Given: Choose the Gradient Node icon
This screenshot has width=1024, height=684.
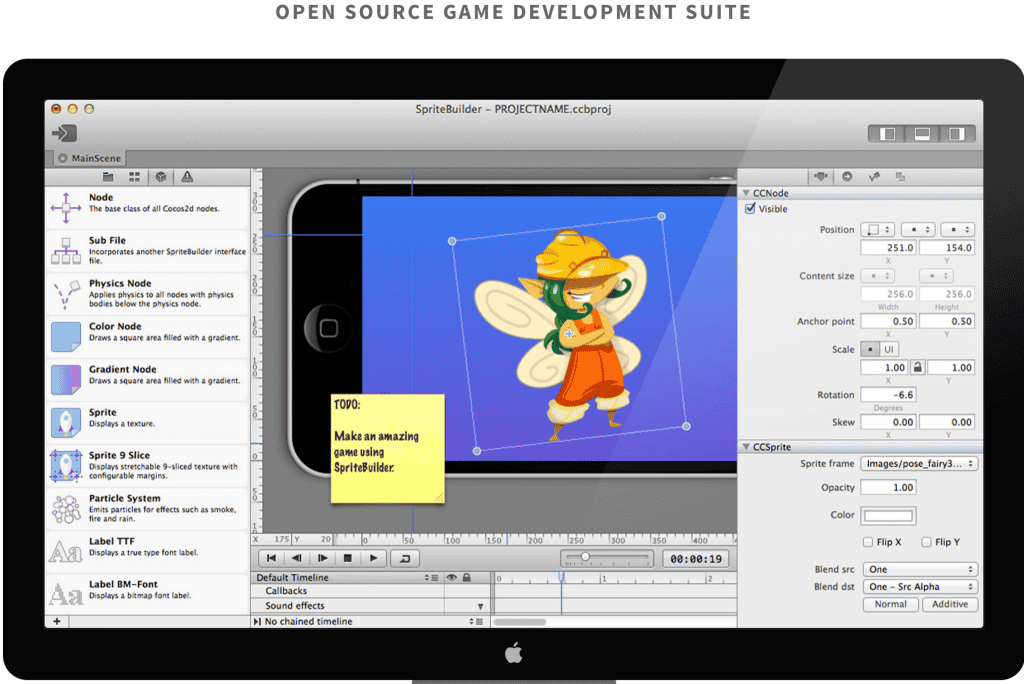Looking at the screenshot, I should 66,380.
